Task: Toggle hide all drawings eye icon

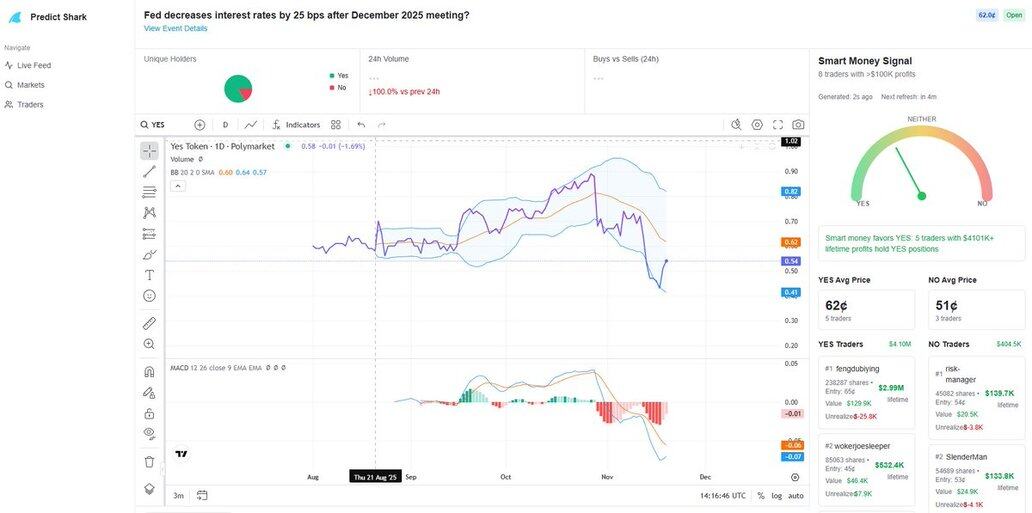Action: coord(149,433)
